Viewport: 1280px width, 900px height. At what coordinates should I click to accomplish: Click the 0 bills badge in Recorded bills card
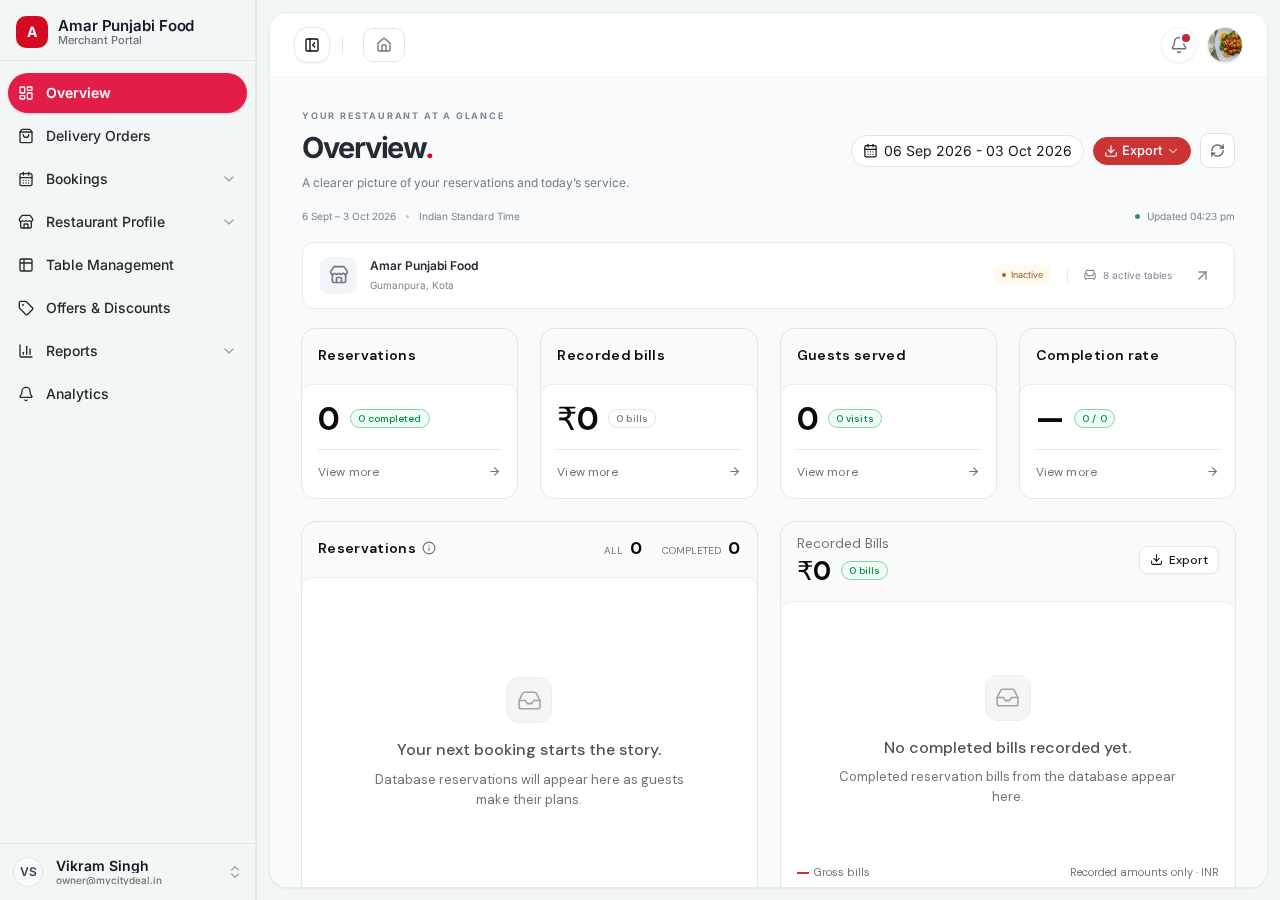click(632, 419)
